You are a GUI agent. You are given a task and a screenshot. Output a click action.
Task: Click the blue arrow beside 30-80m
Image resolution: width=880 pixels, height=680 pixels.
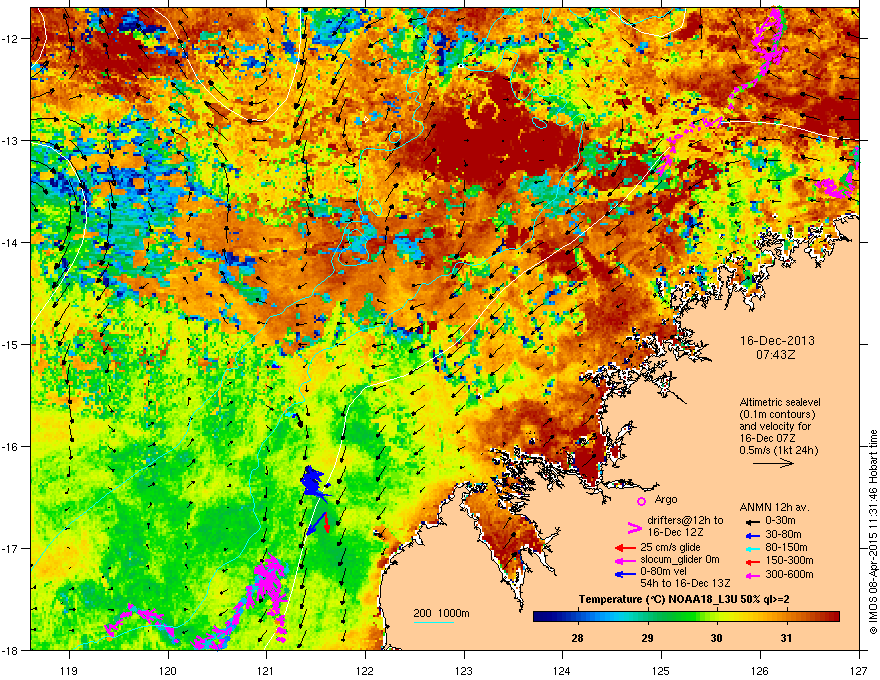click(753, 535)
